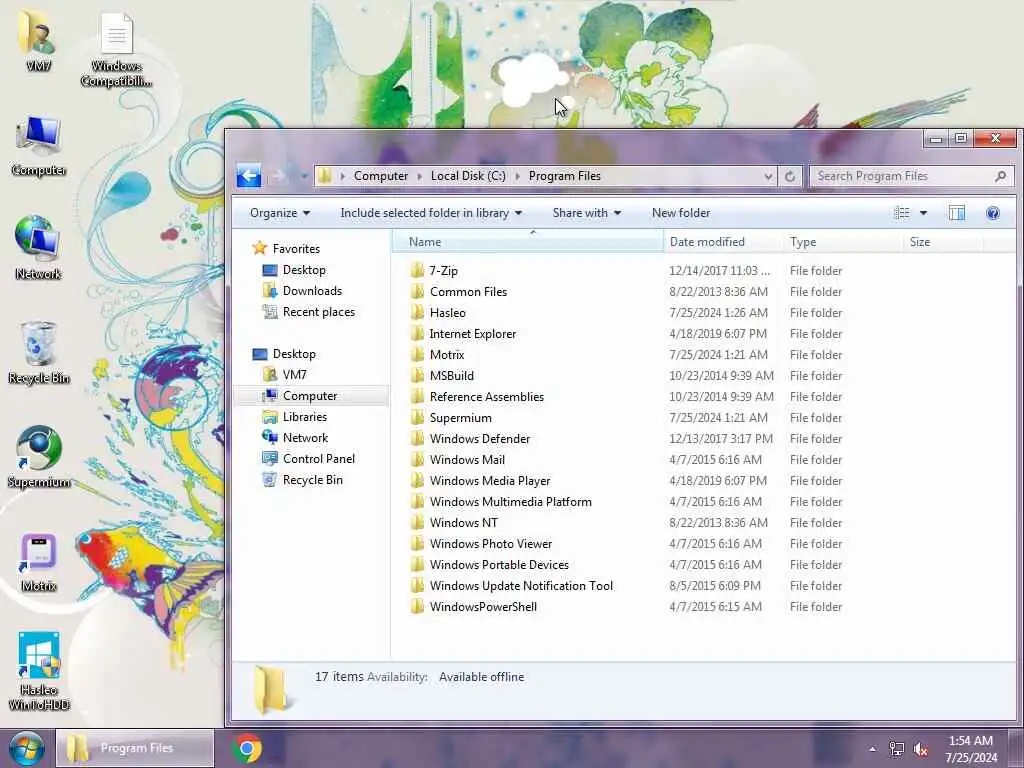The width and height of the screenshot is (1024, 768).
Task: Select the Windows Update Notification Tool folder
Action: coord(521,585)
